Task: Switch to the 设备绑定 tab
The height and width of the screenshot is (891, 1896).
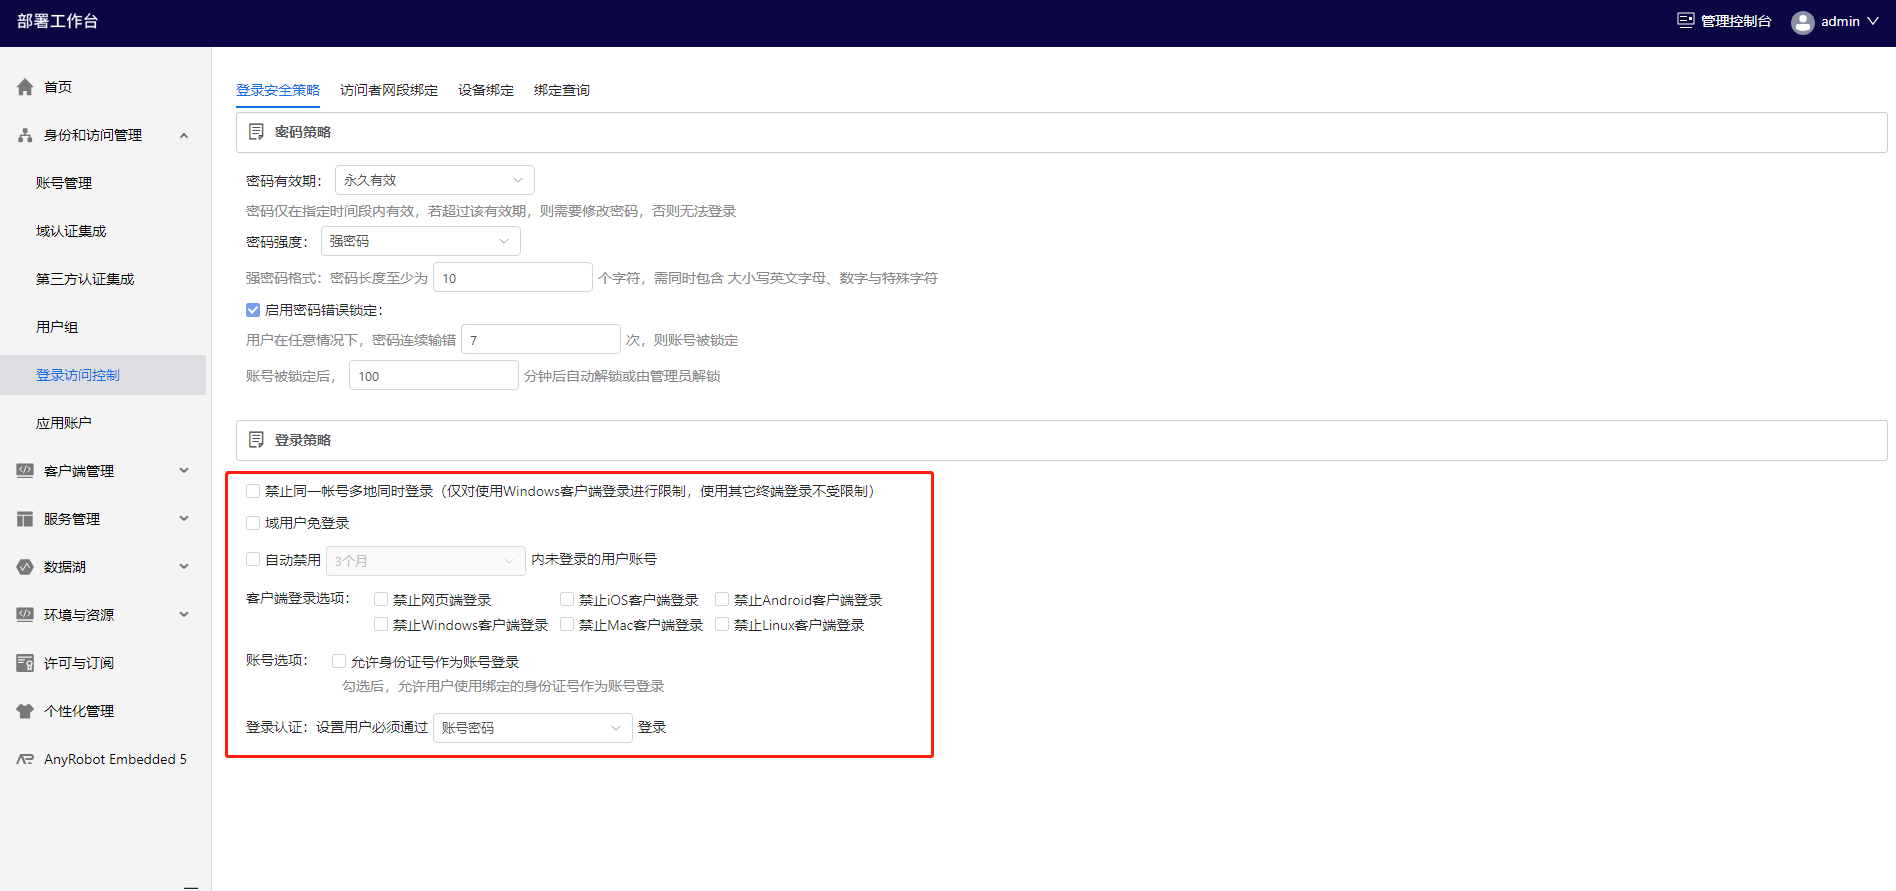Action: coord(486,90)
